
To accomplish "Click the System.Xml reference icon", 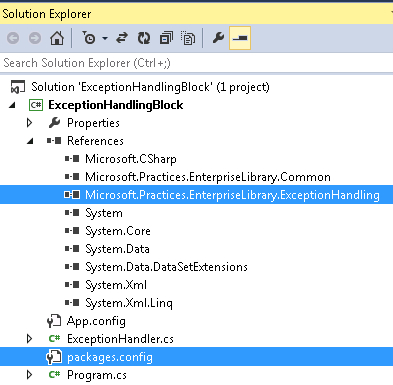I will 72,285.
